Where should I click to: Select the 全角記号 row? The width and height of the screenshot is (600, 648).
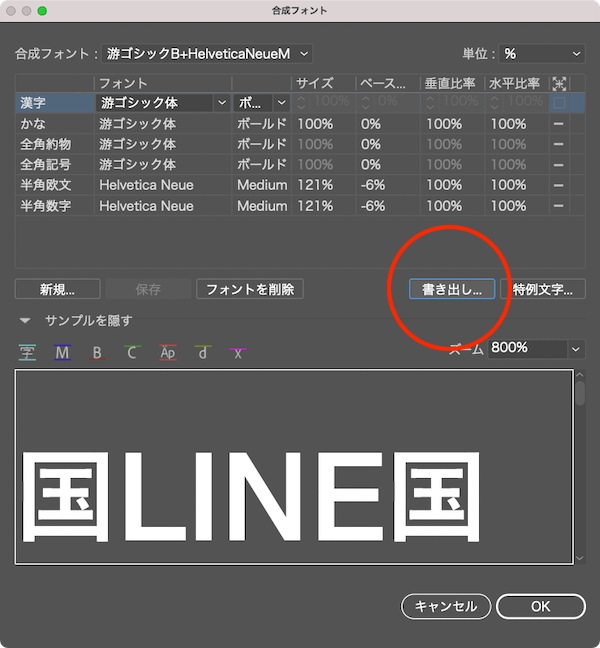point(300,165)
